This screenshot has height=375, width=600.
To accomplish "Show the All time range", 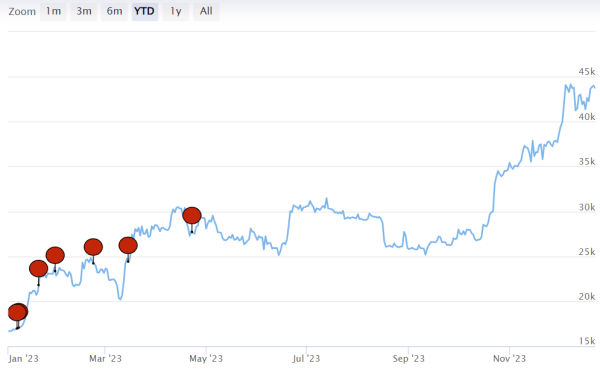I will pyautogui.click(x=206, y=11).
